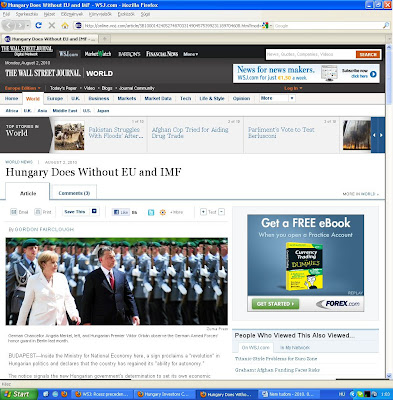Open Titanic-Style Problems for Euro Zone link

click(x=276, y=359)
